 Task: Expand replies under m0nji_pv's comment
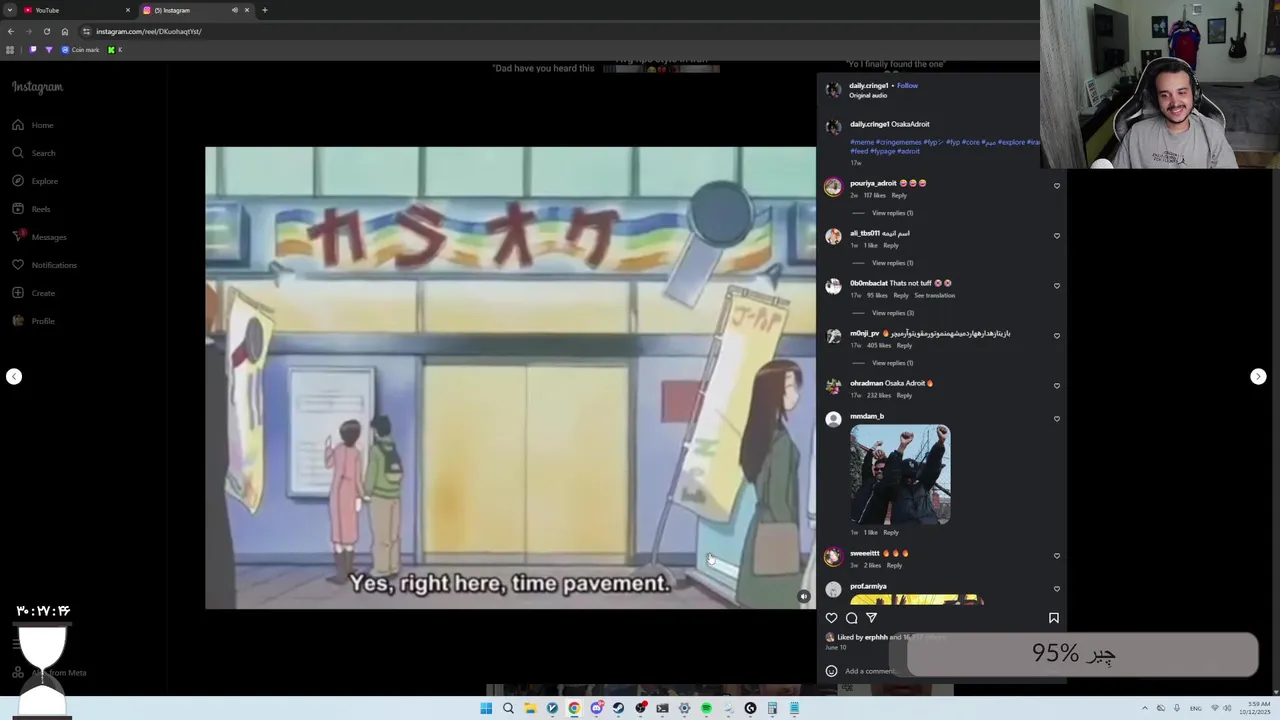(x=892, y=363)
